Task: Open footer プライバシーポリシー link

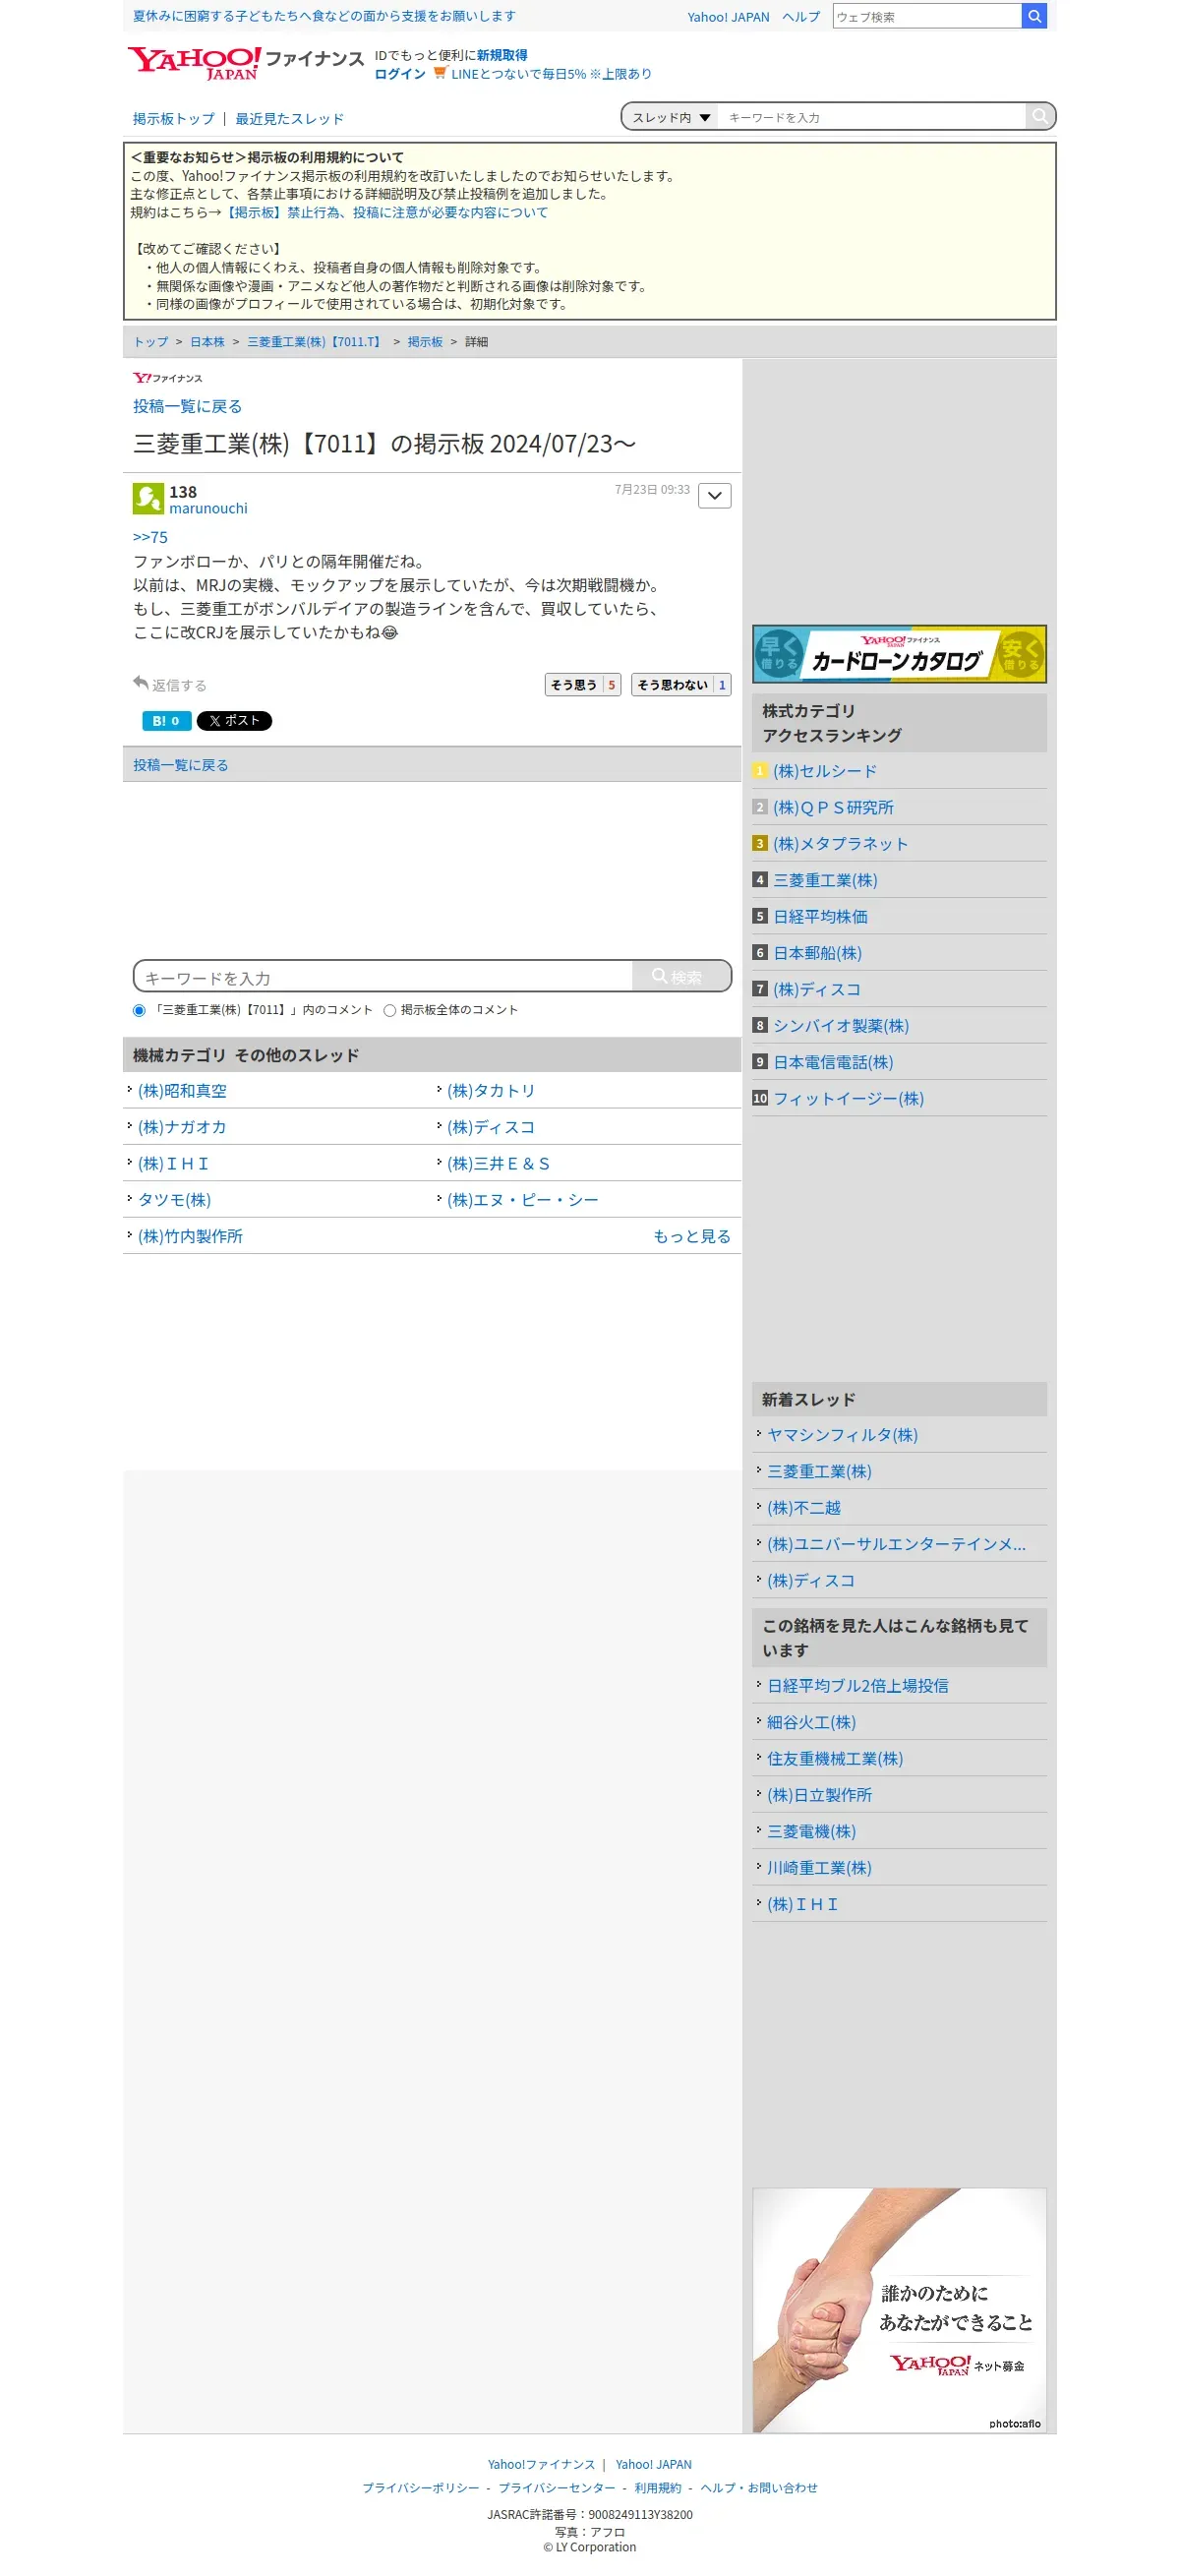Action: 421,2488
